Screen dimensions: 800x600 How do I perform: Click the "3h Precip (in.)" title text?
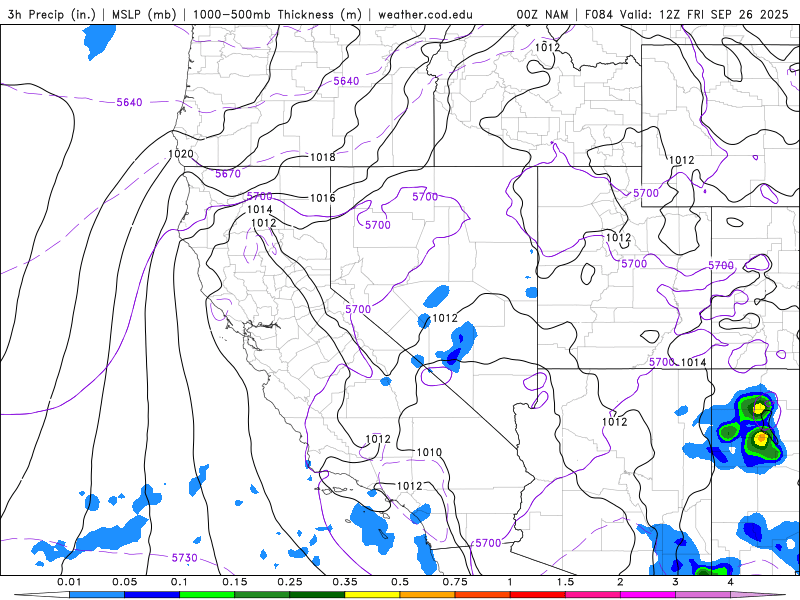(52, 14)
